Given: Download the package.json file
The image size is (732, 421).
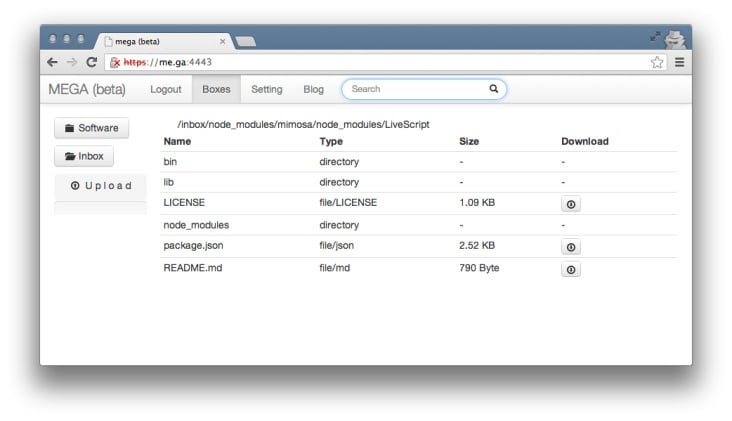Looking at the screenshot, I should (570, 247).
